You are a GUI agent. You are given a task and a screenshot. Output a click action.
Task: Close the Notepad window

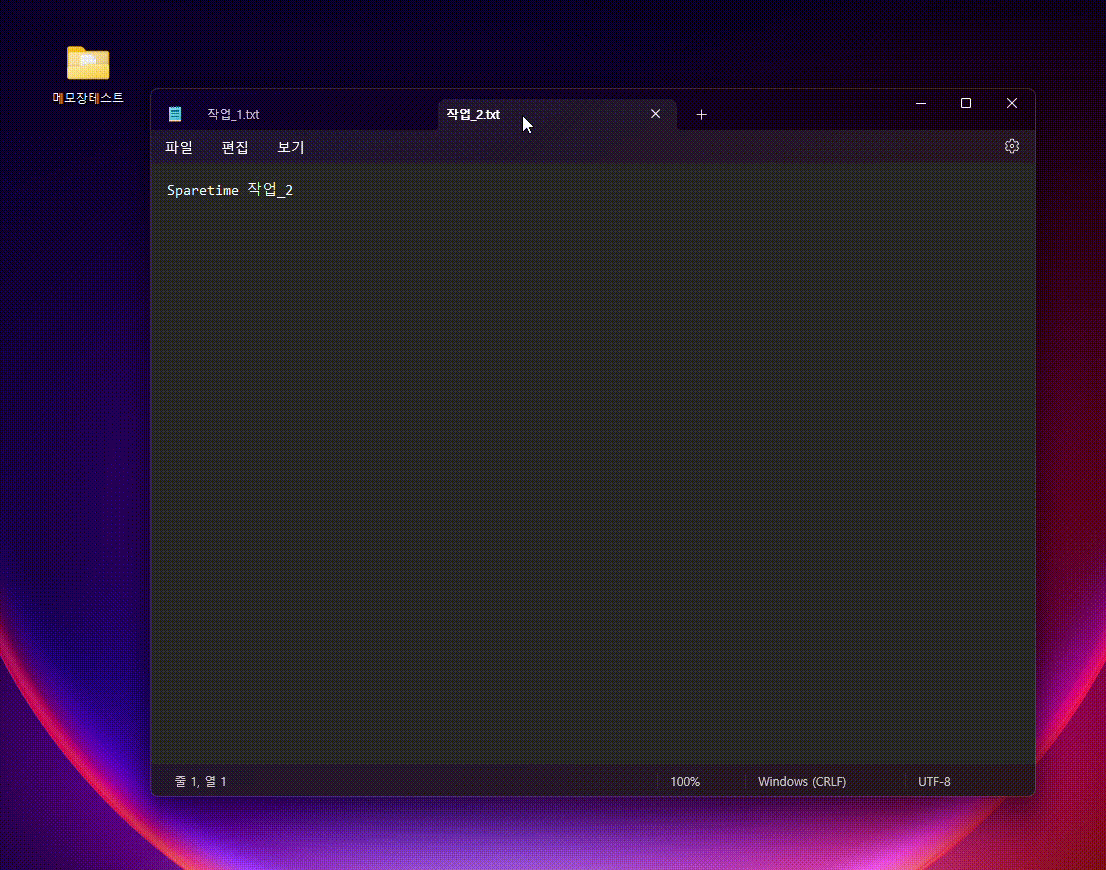(1011, 103)
